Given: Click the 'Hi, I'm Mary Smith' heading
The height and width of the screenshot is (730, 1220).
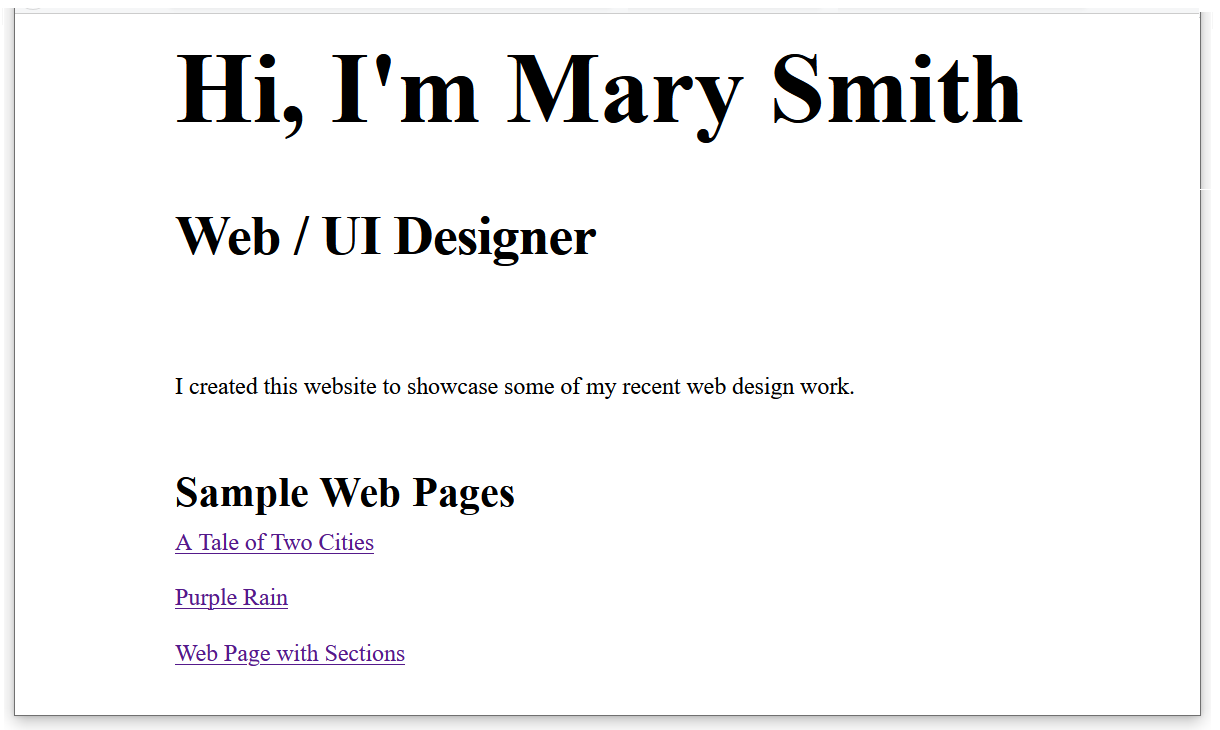Looking at the screenshot, I should click(x=599, y=90).
